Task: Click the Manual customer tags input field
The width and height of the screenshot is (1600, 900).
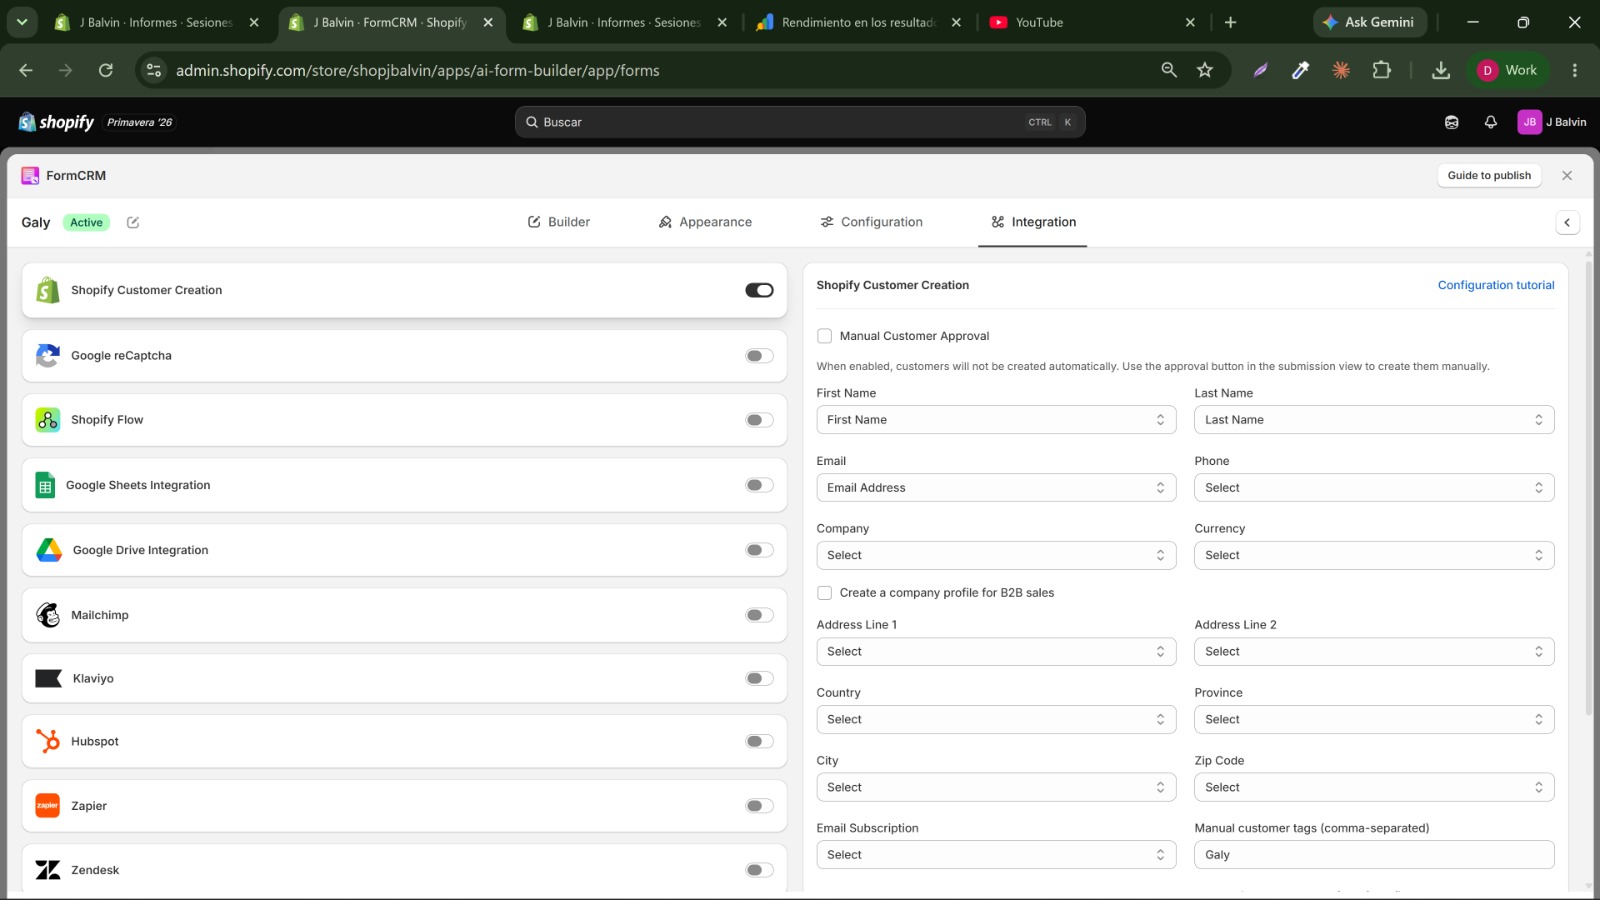Action: (1374, 855)
